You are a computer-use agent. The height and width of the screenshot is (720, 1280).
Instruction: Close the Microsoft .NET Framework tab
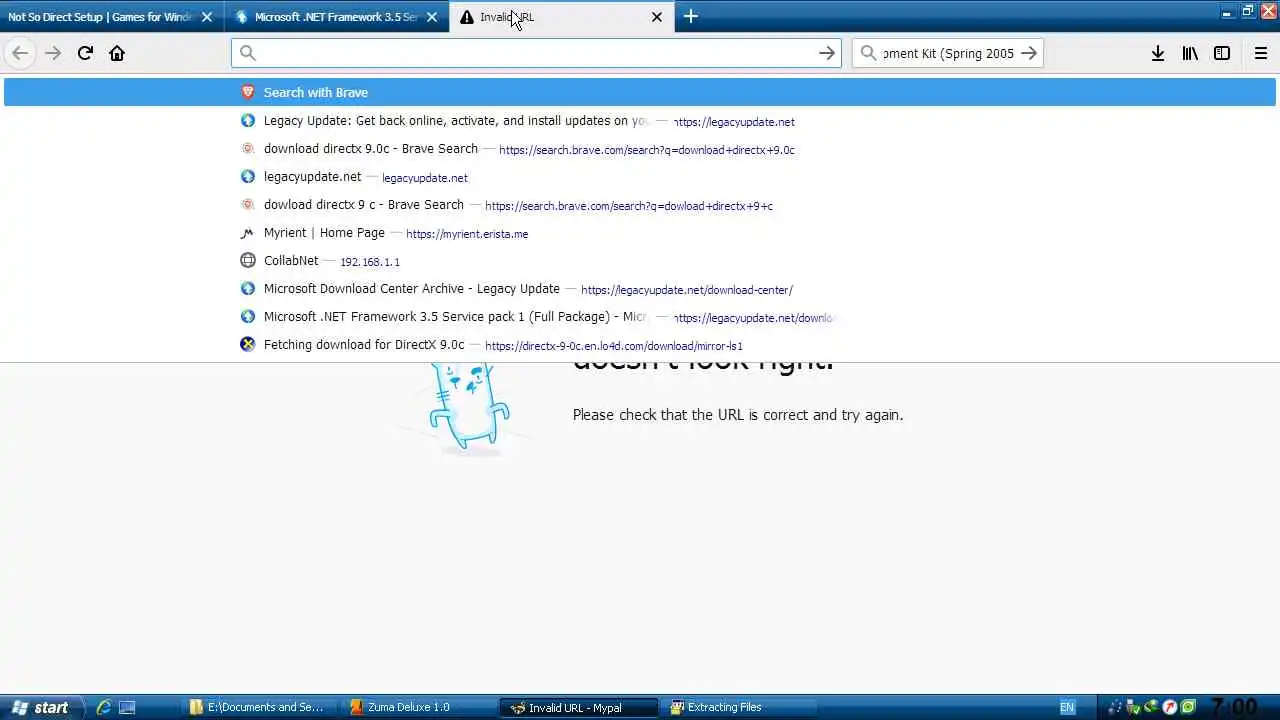[x=432, y=17]
